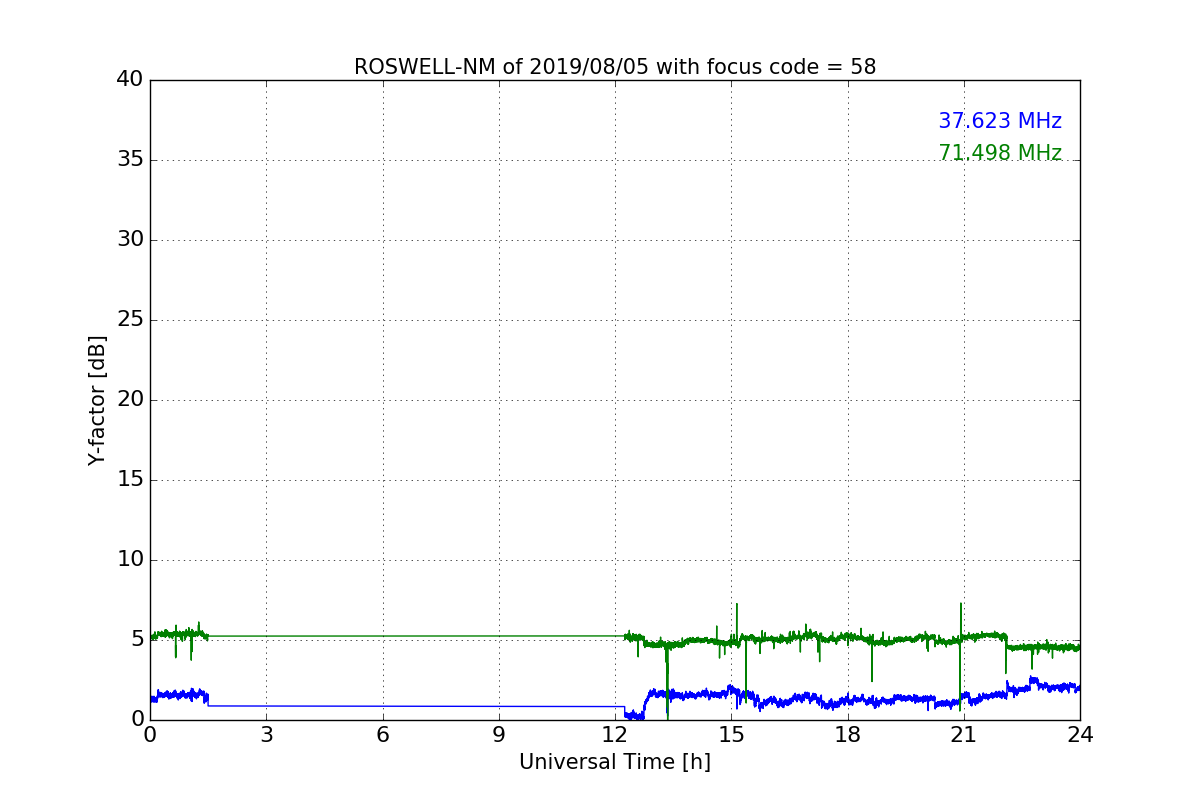This screenshot has width=1200, height=800.
Task: Click y-axis tick label 35
Action: (x=129, y=160)
